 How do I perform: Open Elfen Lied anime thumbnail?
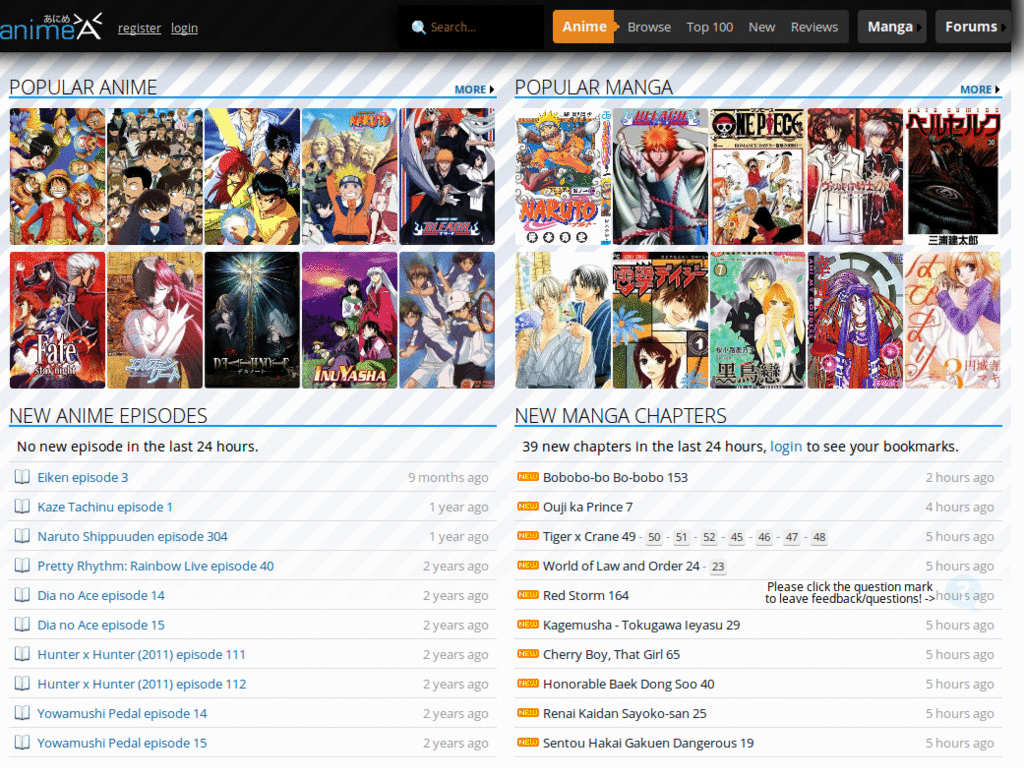[155, 320]
